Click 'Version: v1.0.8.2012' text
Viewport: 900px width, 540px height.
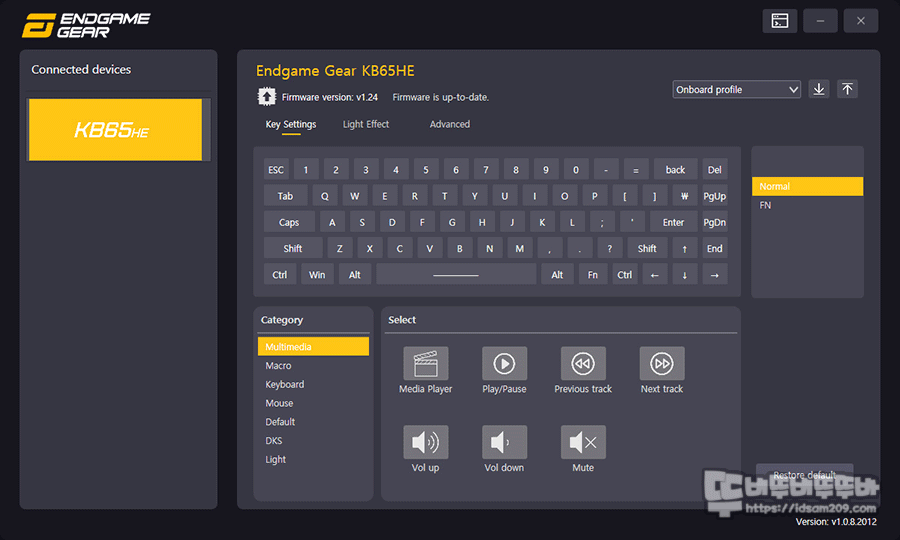836,522
